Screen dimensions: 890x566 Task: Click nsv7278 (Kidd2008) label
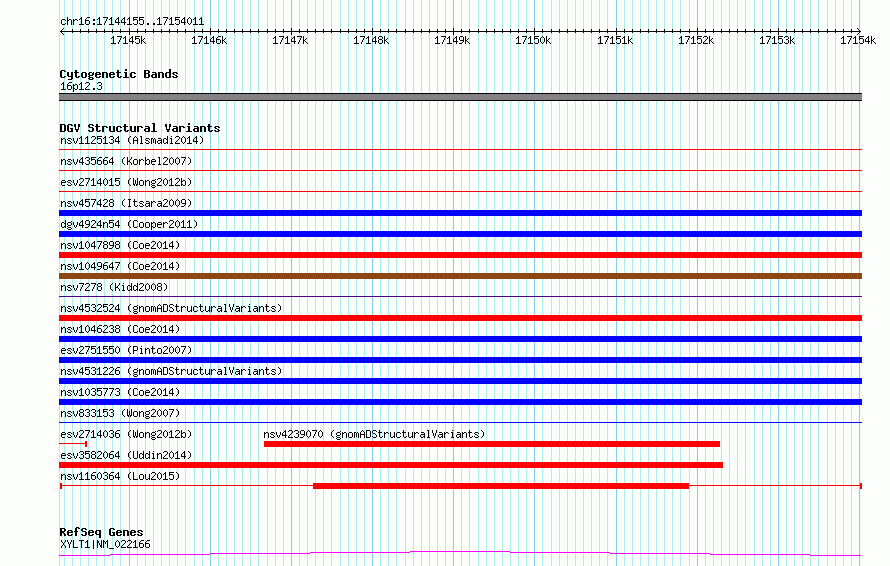pyautogui.click(x=114, y=287)
